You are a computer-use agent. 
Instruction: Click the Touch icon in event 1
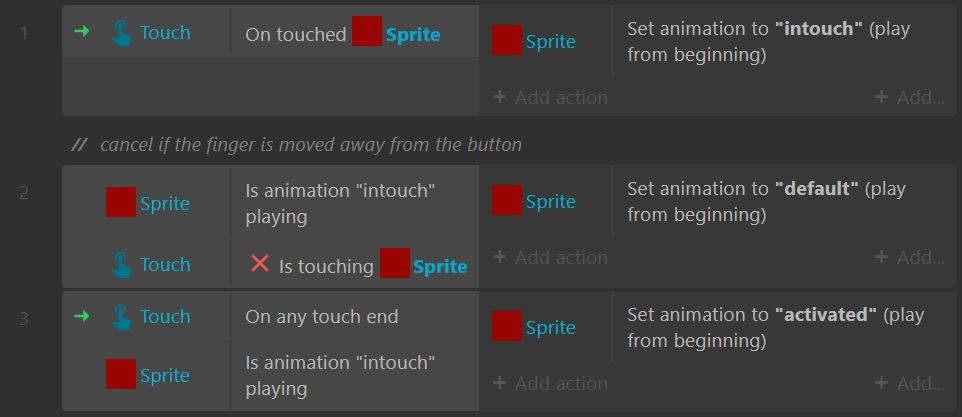(x=121, y=33)
